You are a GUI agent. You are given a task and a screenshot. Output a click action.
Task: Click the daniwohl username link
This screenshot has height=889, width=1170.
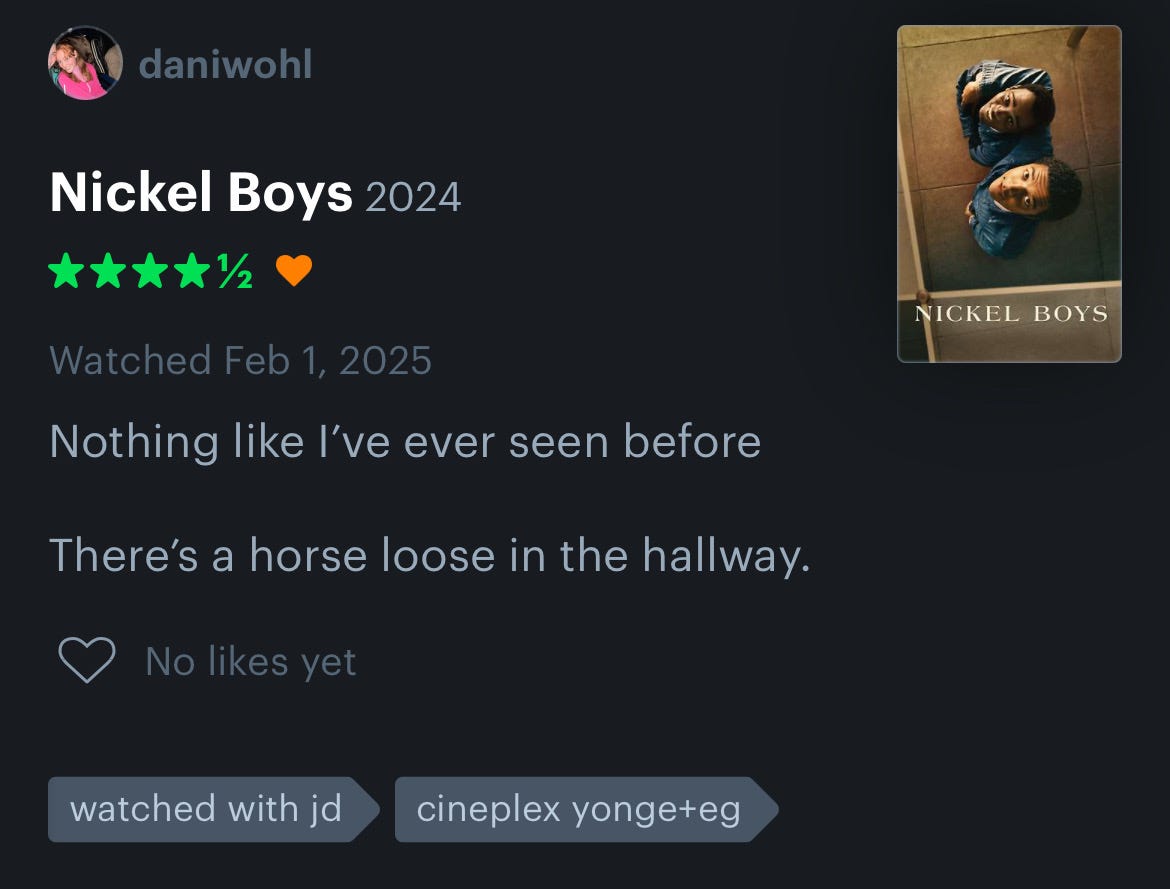point(225,64)
